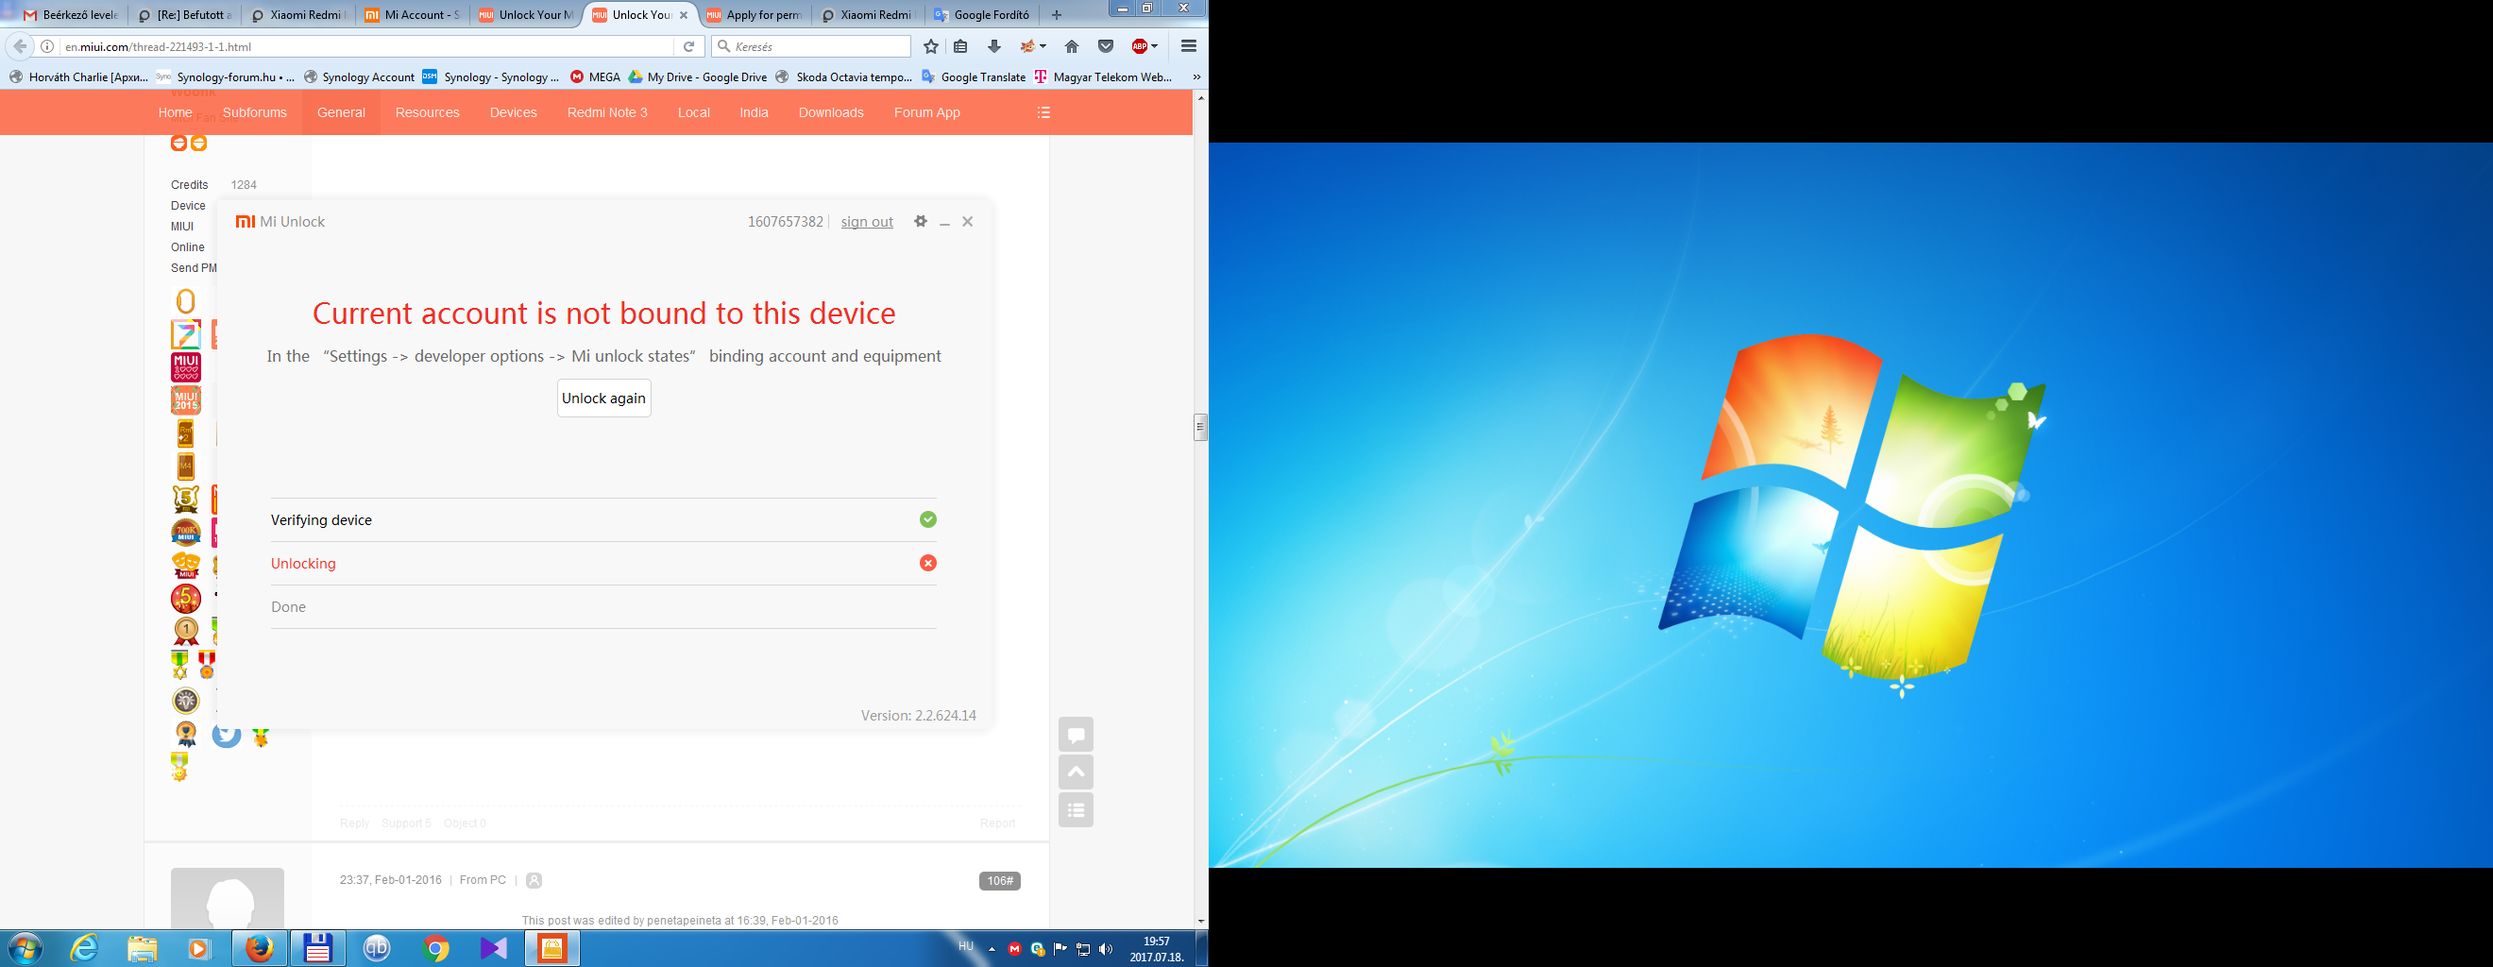Open MEGA bookmark
This screenshot has height=967, width=2493.
point(595,77)
